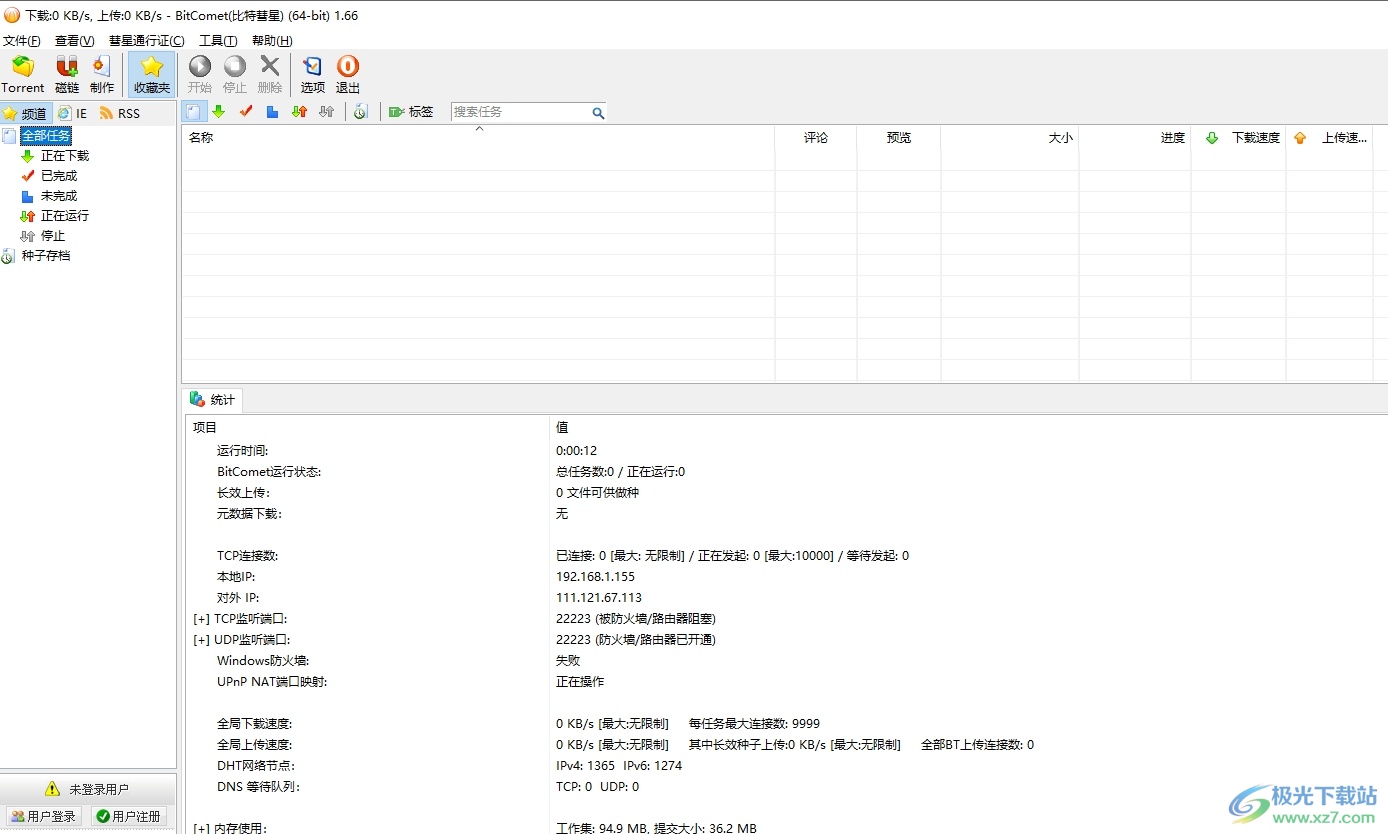The width and height of the screenshot is (1388, 834).
Task: Select the local IP value 192.168.1.155
Action: click(595, 577)
